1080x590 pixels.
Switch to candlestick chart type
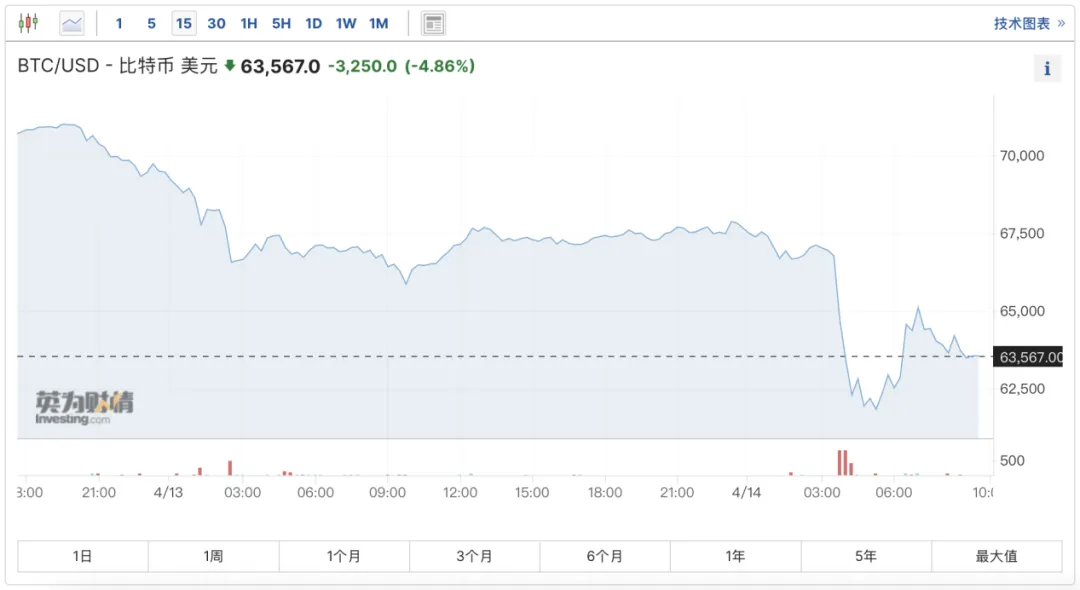pos(28,23)
